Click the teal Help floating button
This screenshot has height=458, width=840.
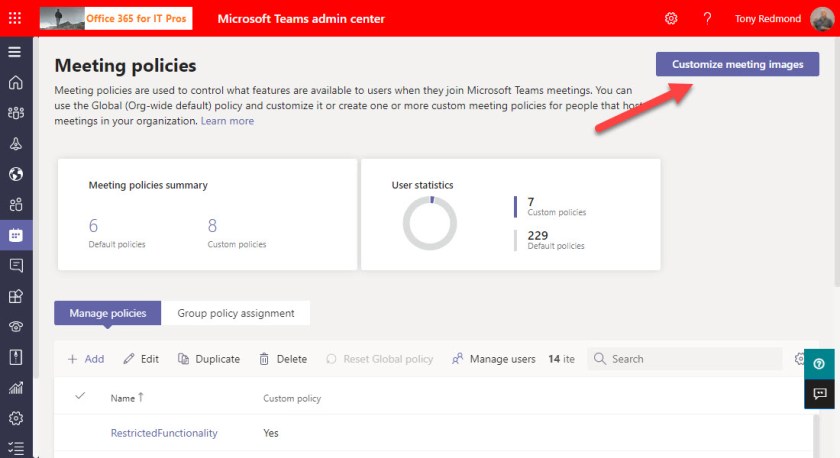point(819,364)
